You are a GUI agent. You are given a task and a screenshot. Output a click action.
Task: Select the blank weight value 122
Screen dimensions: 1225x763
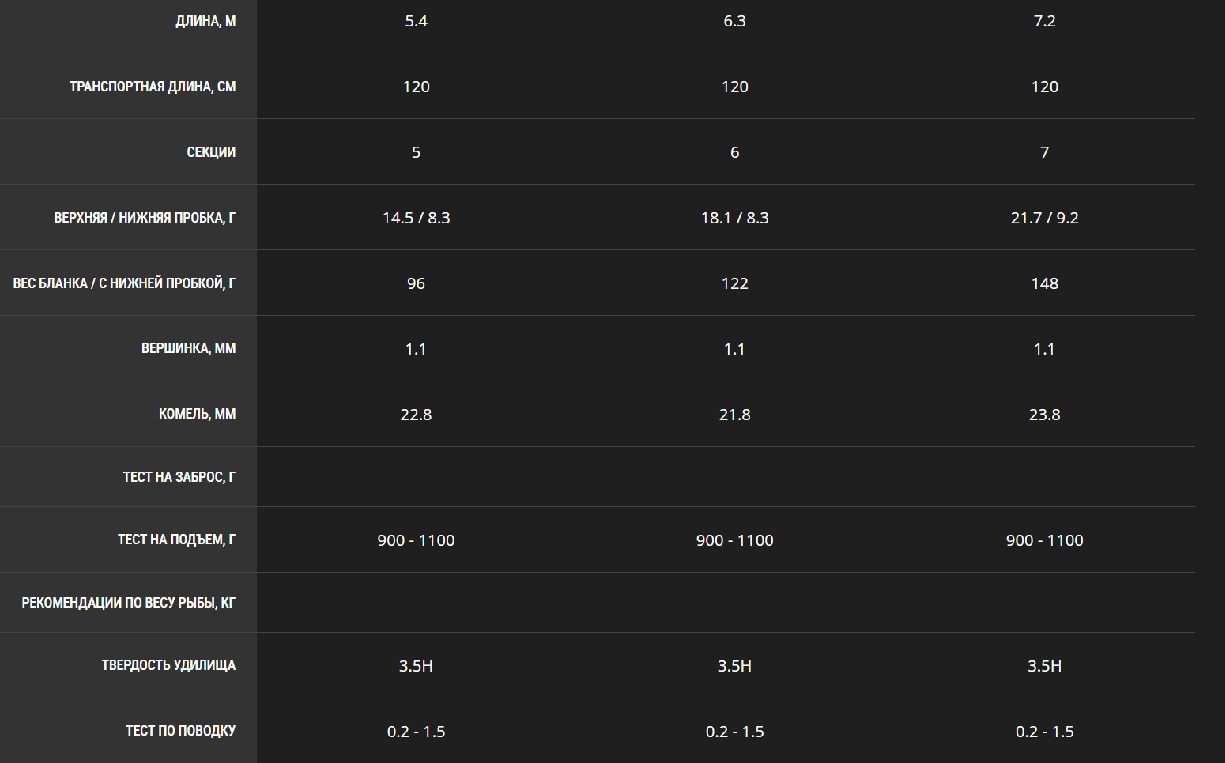pyautogui.click(x=734, y=284)
